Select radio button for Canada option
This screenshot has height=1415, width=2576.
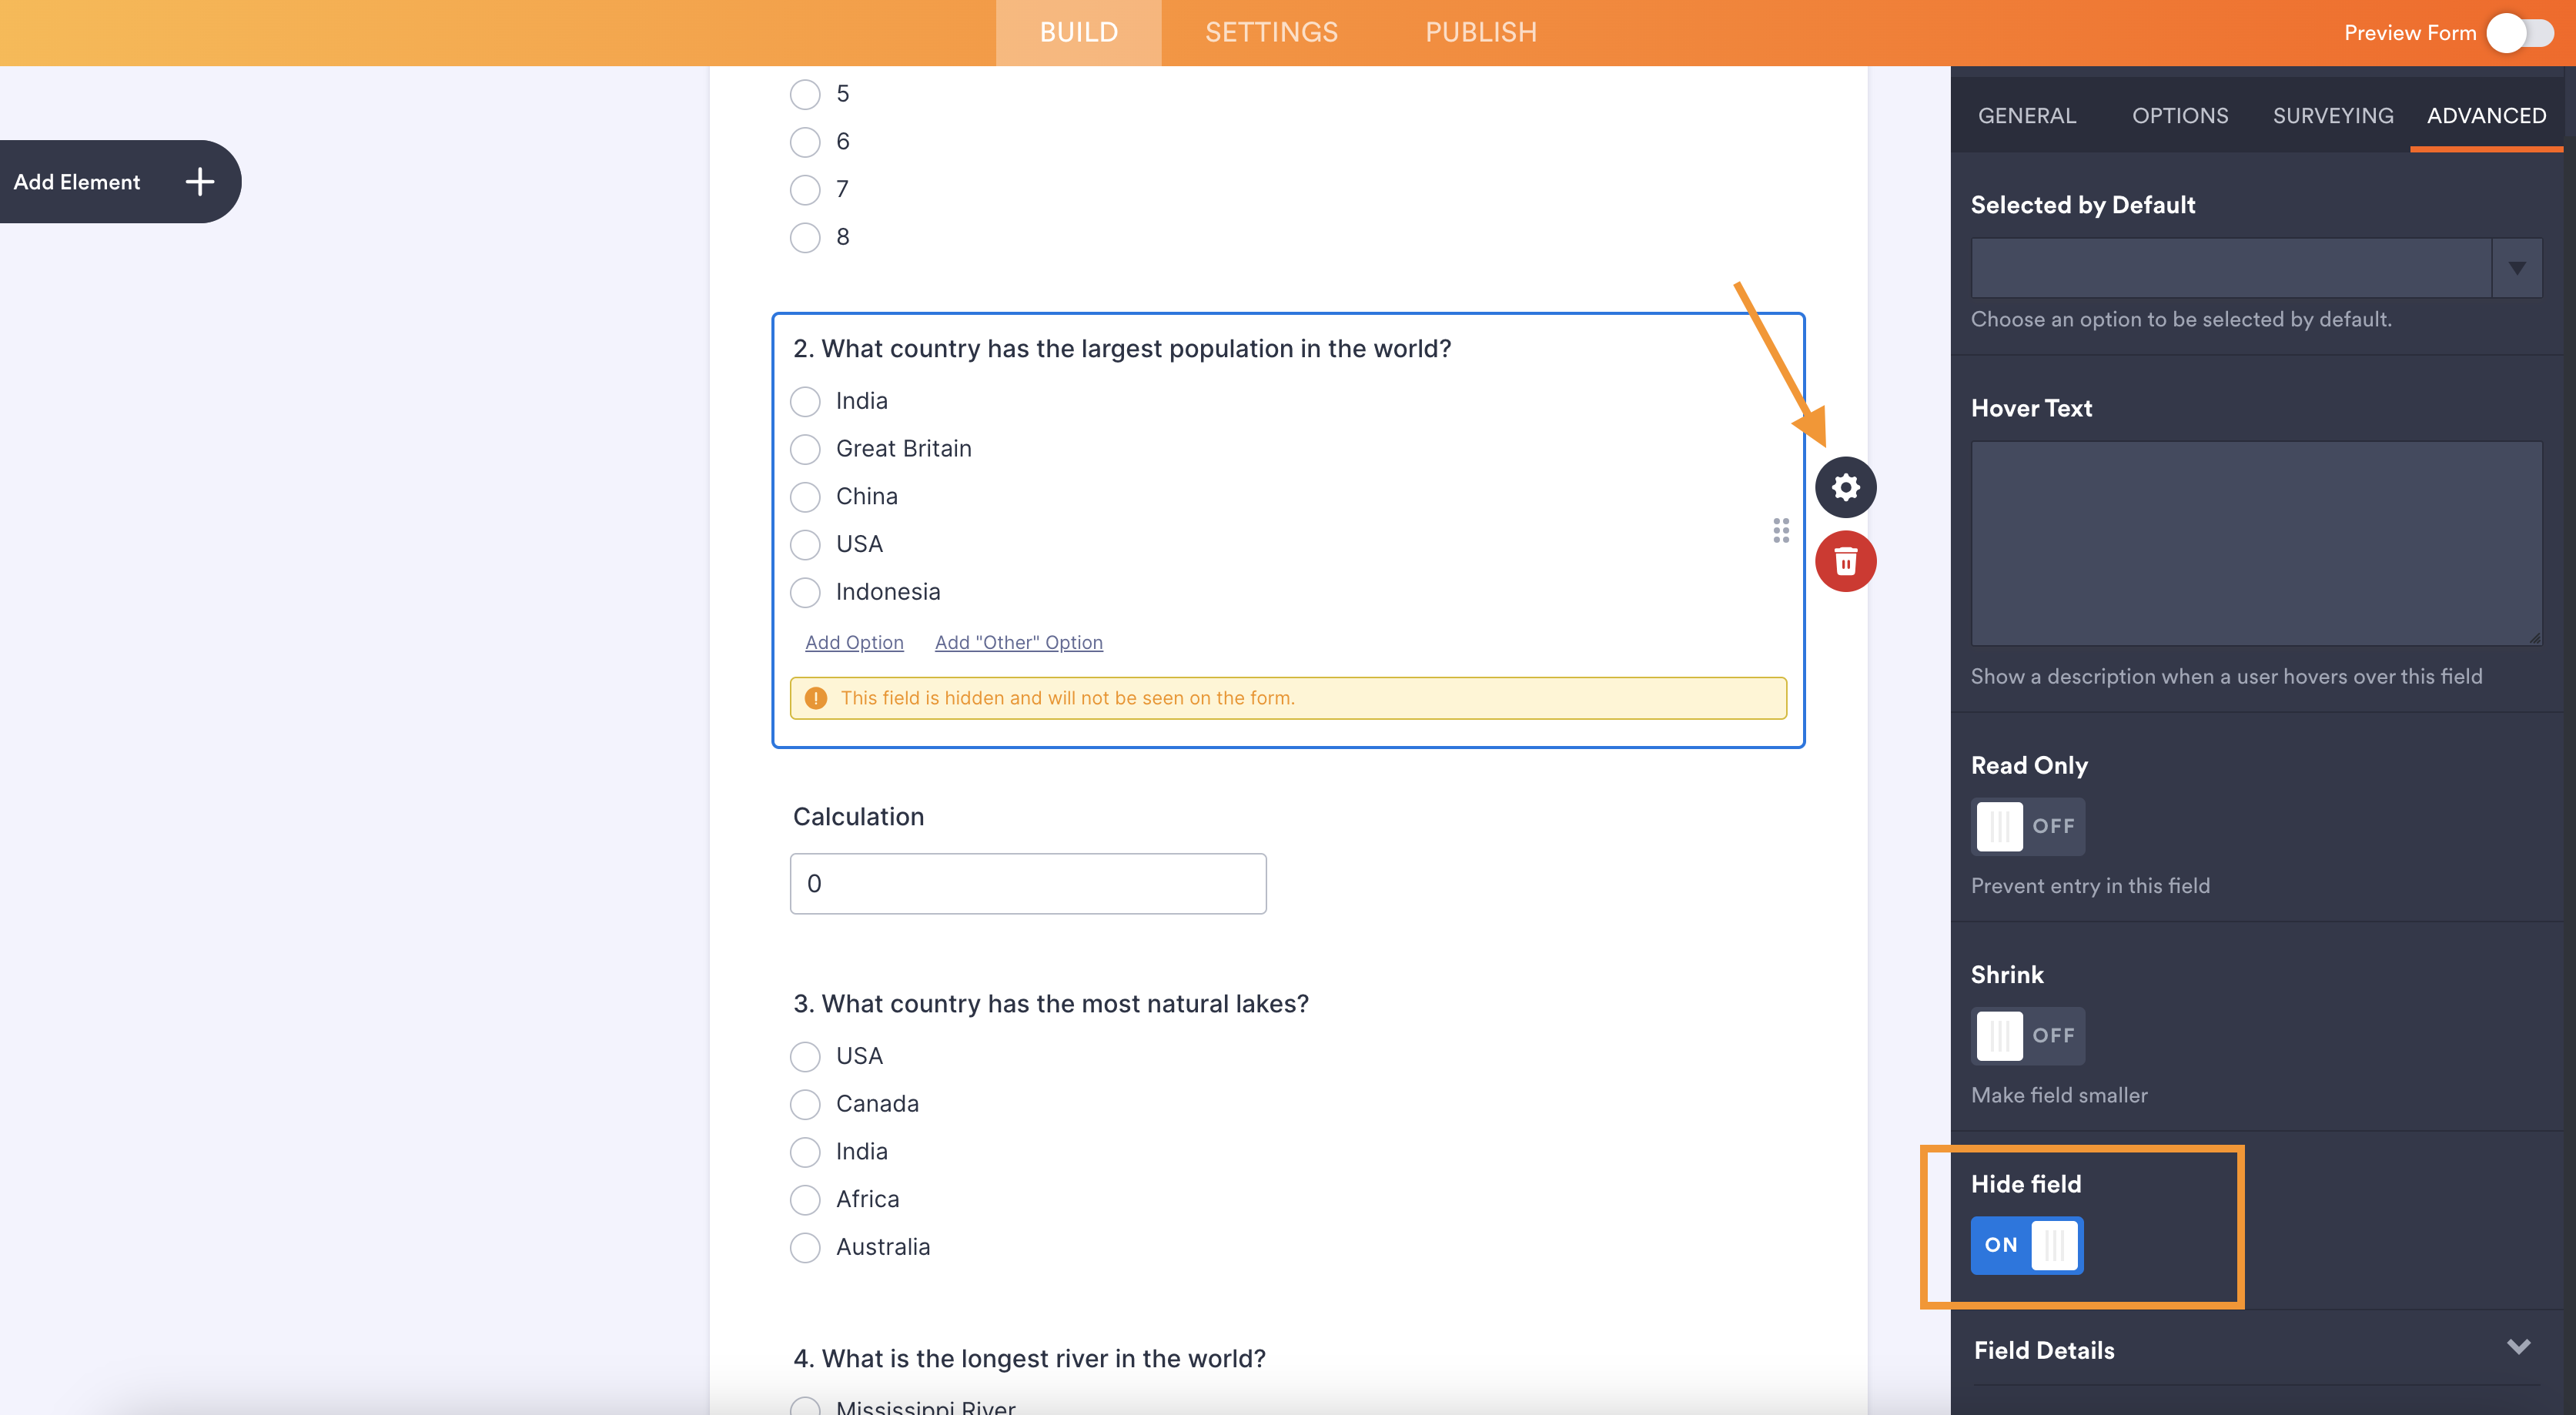point(805,1103)
